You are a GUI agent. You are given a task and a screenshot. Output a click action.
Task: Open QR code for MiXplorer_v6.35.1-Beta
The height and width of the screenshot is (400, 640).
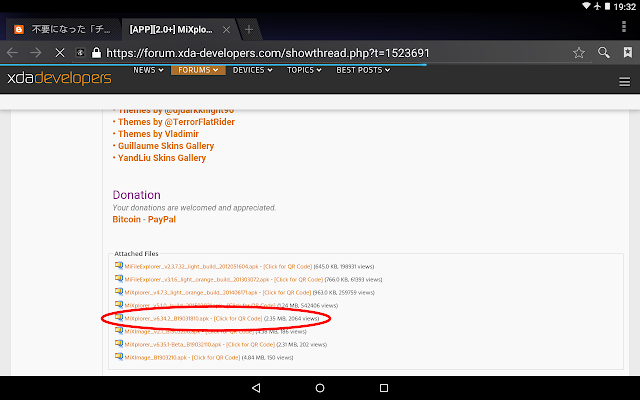pyautogui.click(x=250, y=344)
